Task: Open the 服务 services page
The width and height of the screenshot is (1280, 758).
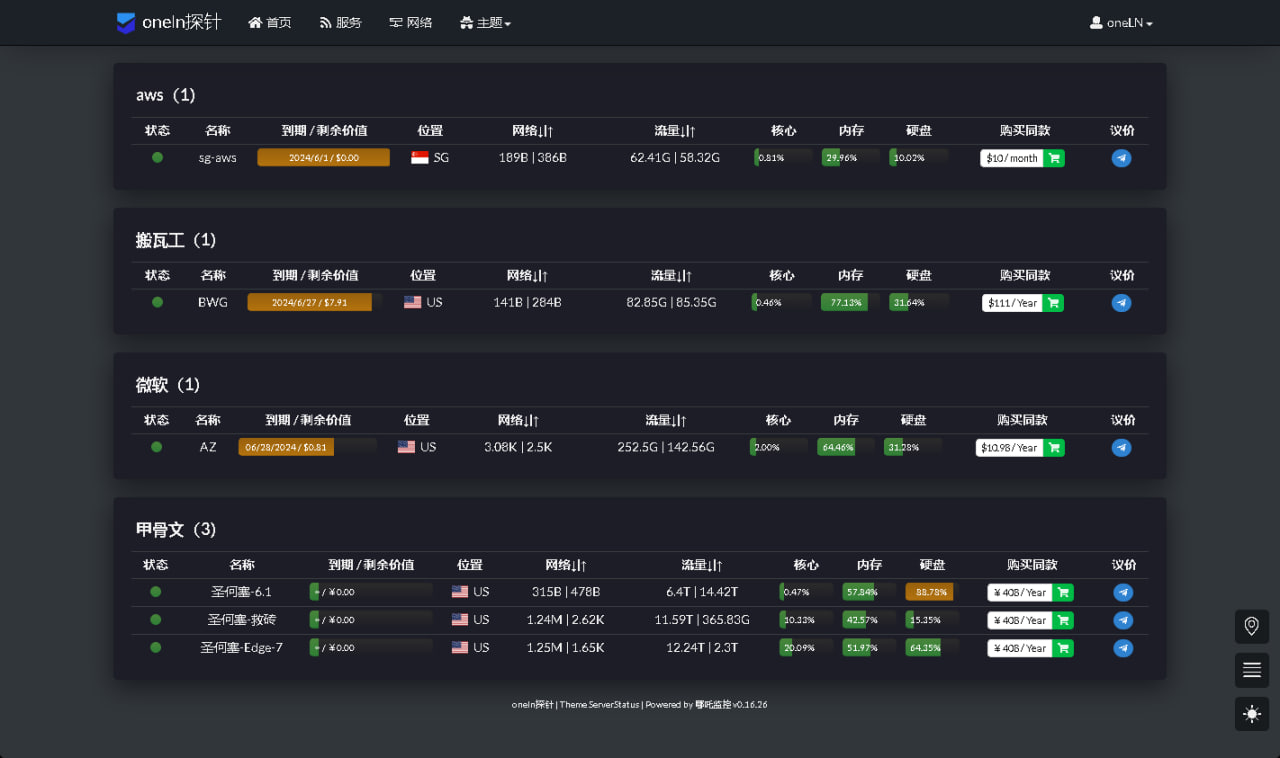Action: coord(341,23)
